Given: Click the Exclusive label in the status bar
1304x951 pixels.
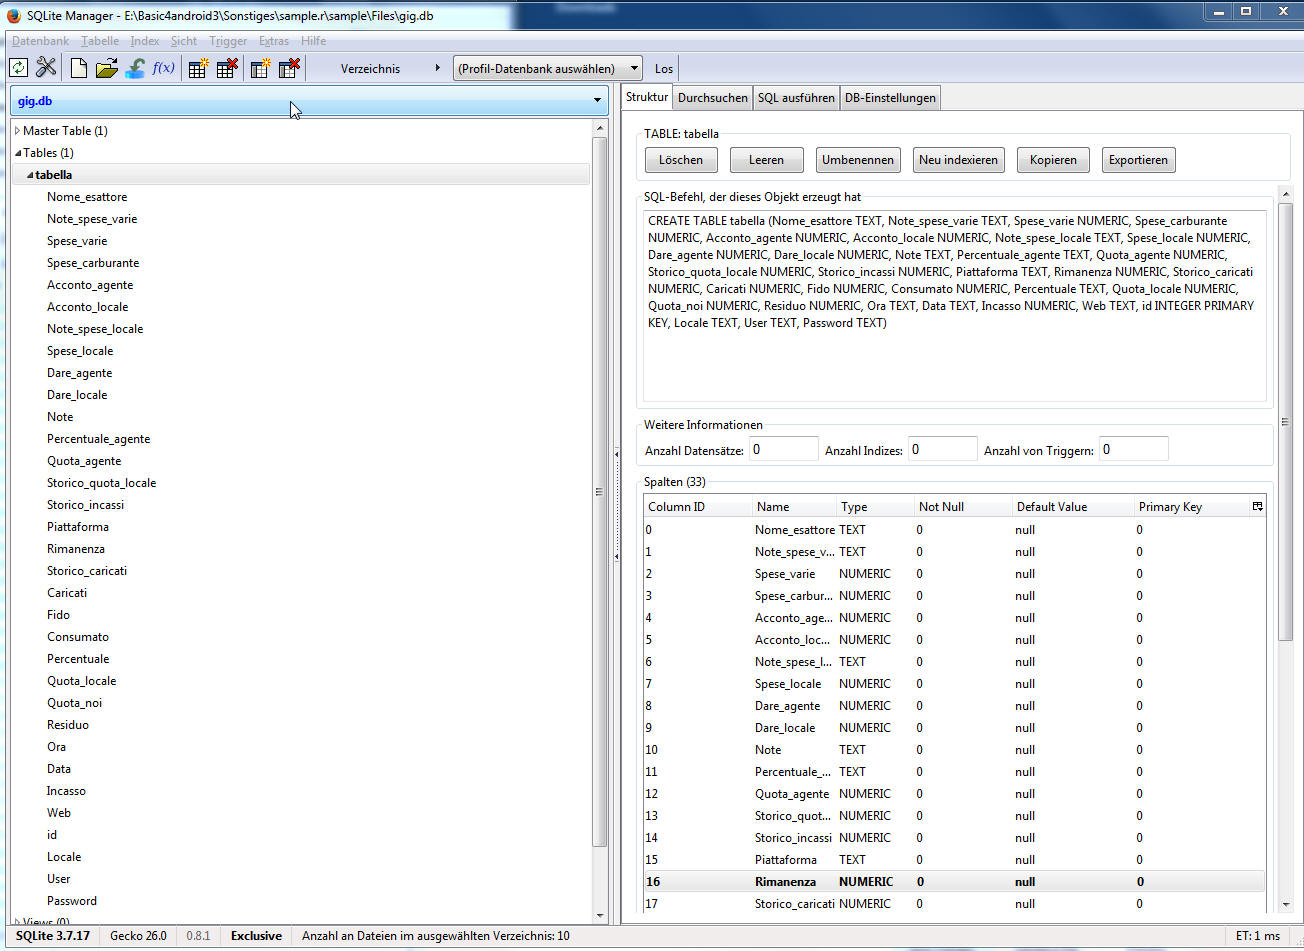Looking at the screenshot, I should pyautogui.click(x=256, y=936).
